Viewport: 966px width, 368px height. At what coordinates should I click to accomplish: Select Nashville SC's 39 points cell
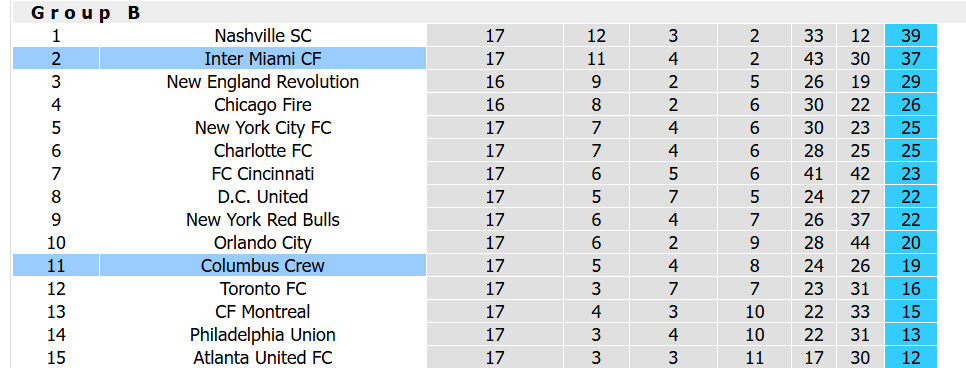click(x=911, y=36)
